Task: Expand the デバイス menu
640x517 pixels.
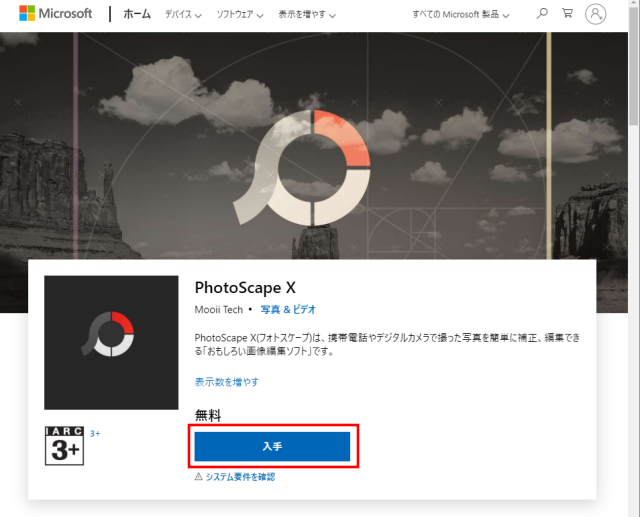Action: (183, 15)
